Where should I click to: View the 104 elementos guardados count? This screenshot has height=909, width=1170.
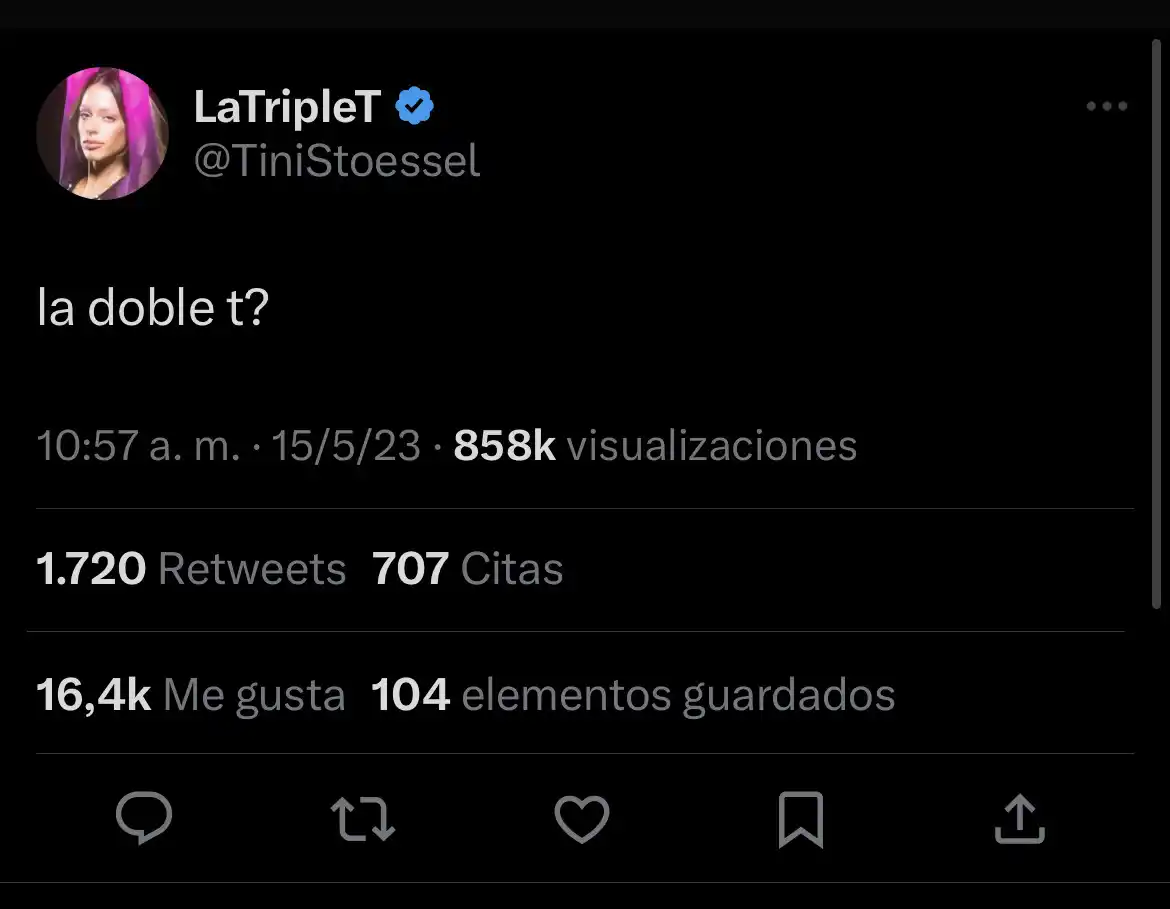click(x=633, y=694)
